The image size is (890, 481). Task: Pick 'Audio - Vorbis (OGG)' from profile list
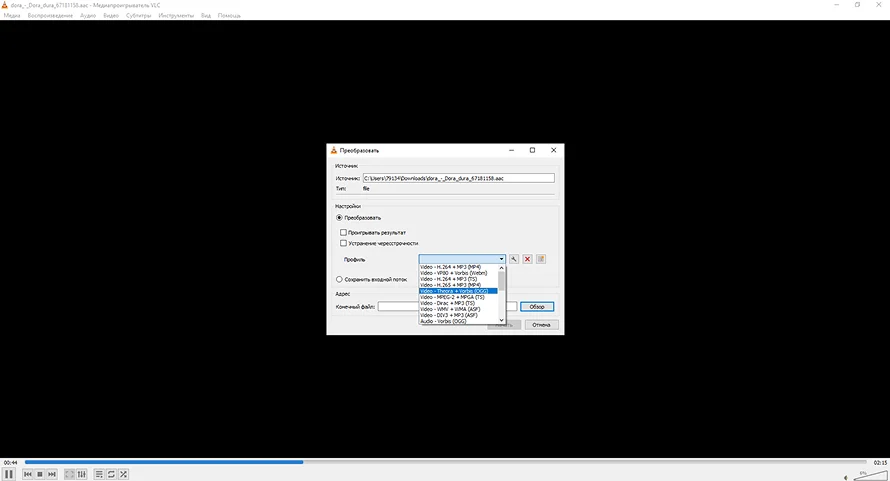tap(444, 321)
